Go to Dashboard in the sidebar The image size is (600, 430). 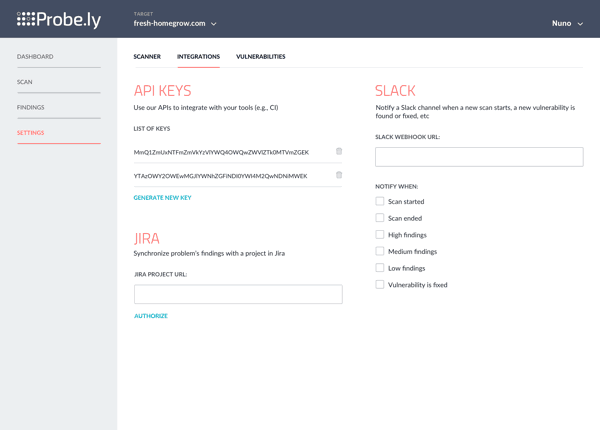click(x=35, y=57)
